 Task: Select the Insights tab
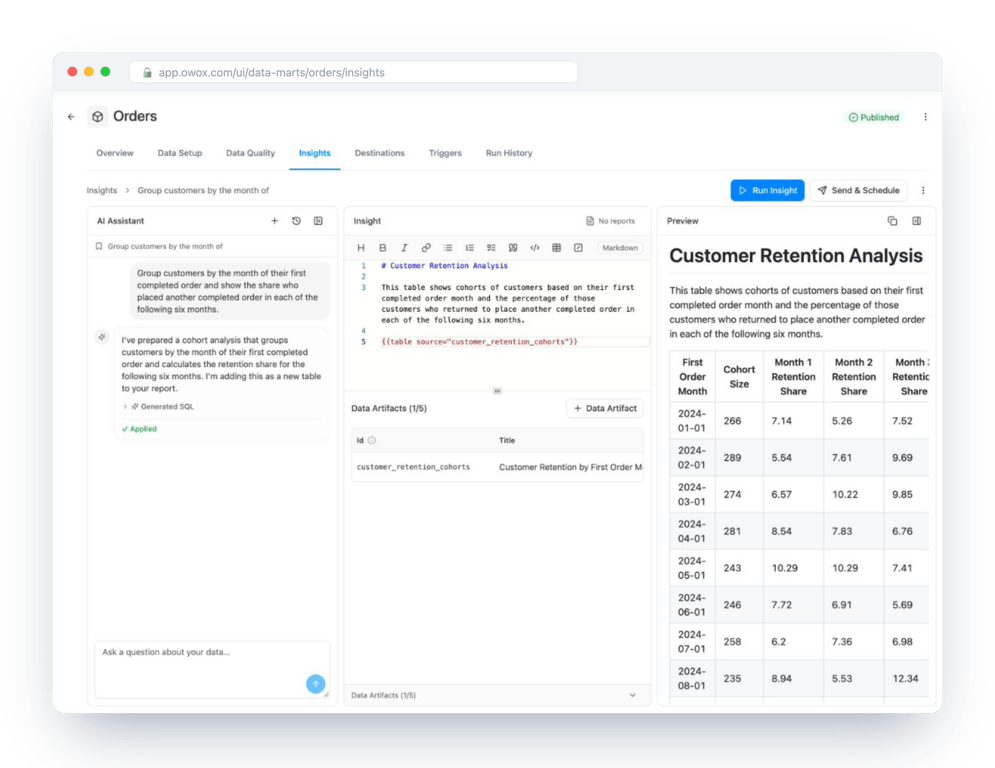point(315,153)
